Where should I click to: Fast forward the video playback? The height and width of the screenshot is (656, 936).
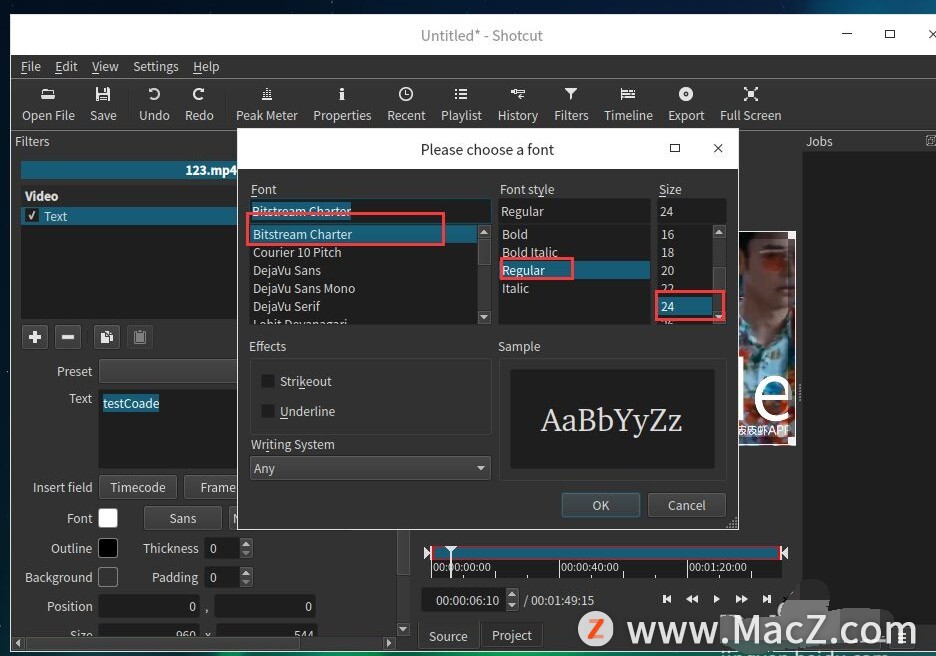coord(741,599)
